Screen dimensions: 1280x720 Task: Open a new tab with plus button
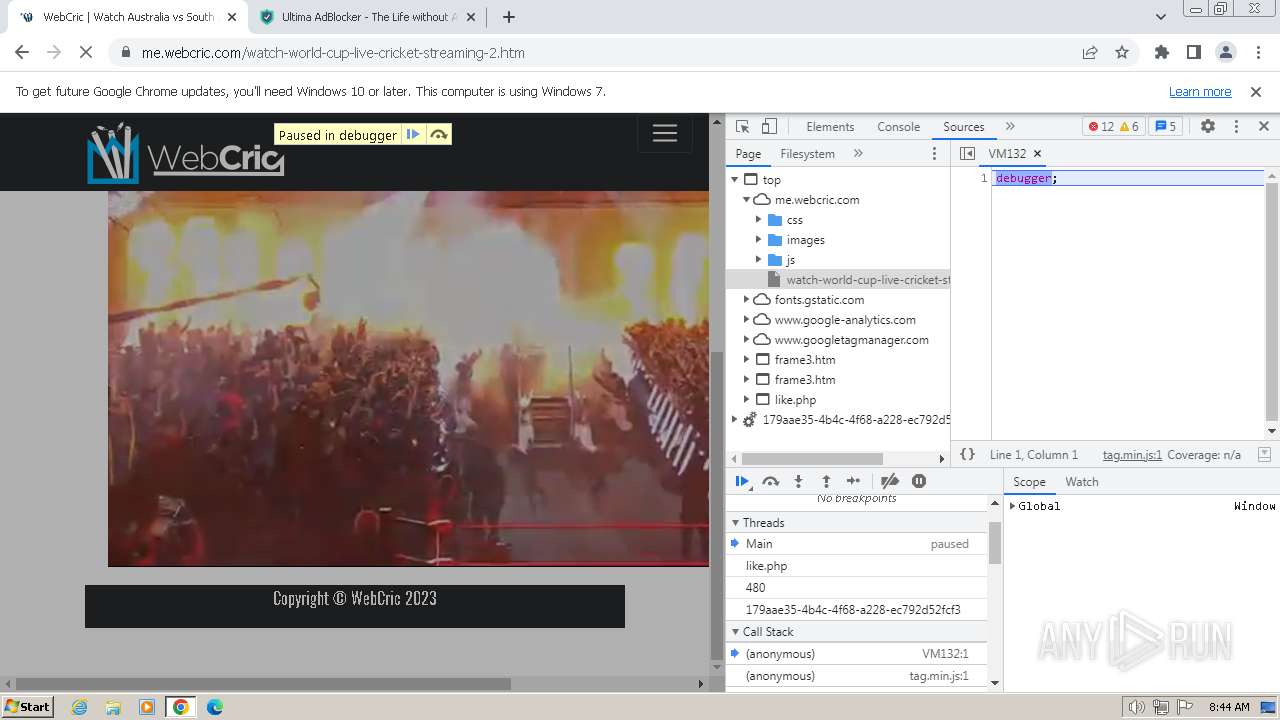point(509,17)
